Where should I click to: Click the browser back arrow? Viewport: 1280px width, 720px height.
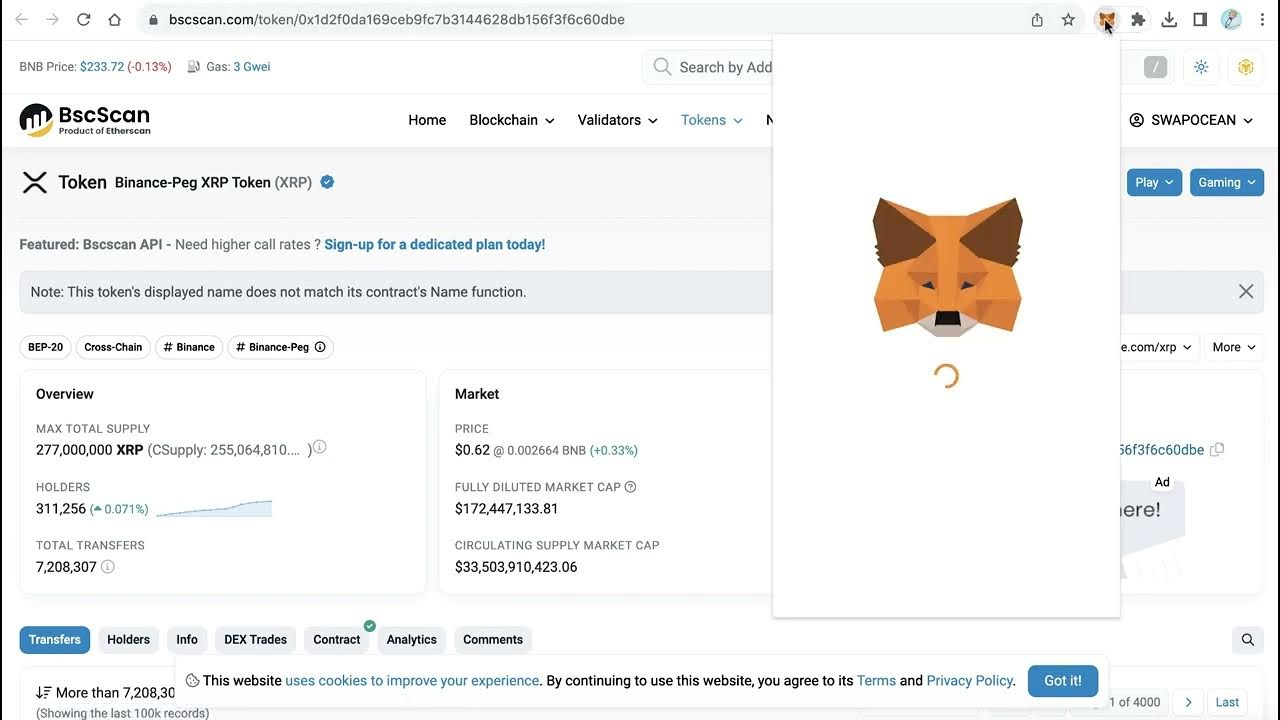[22, 19]
